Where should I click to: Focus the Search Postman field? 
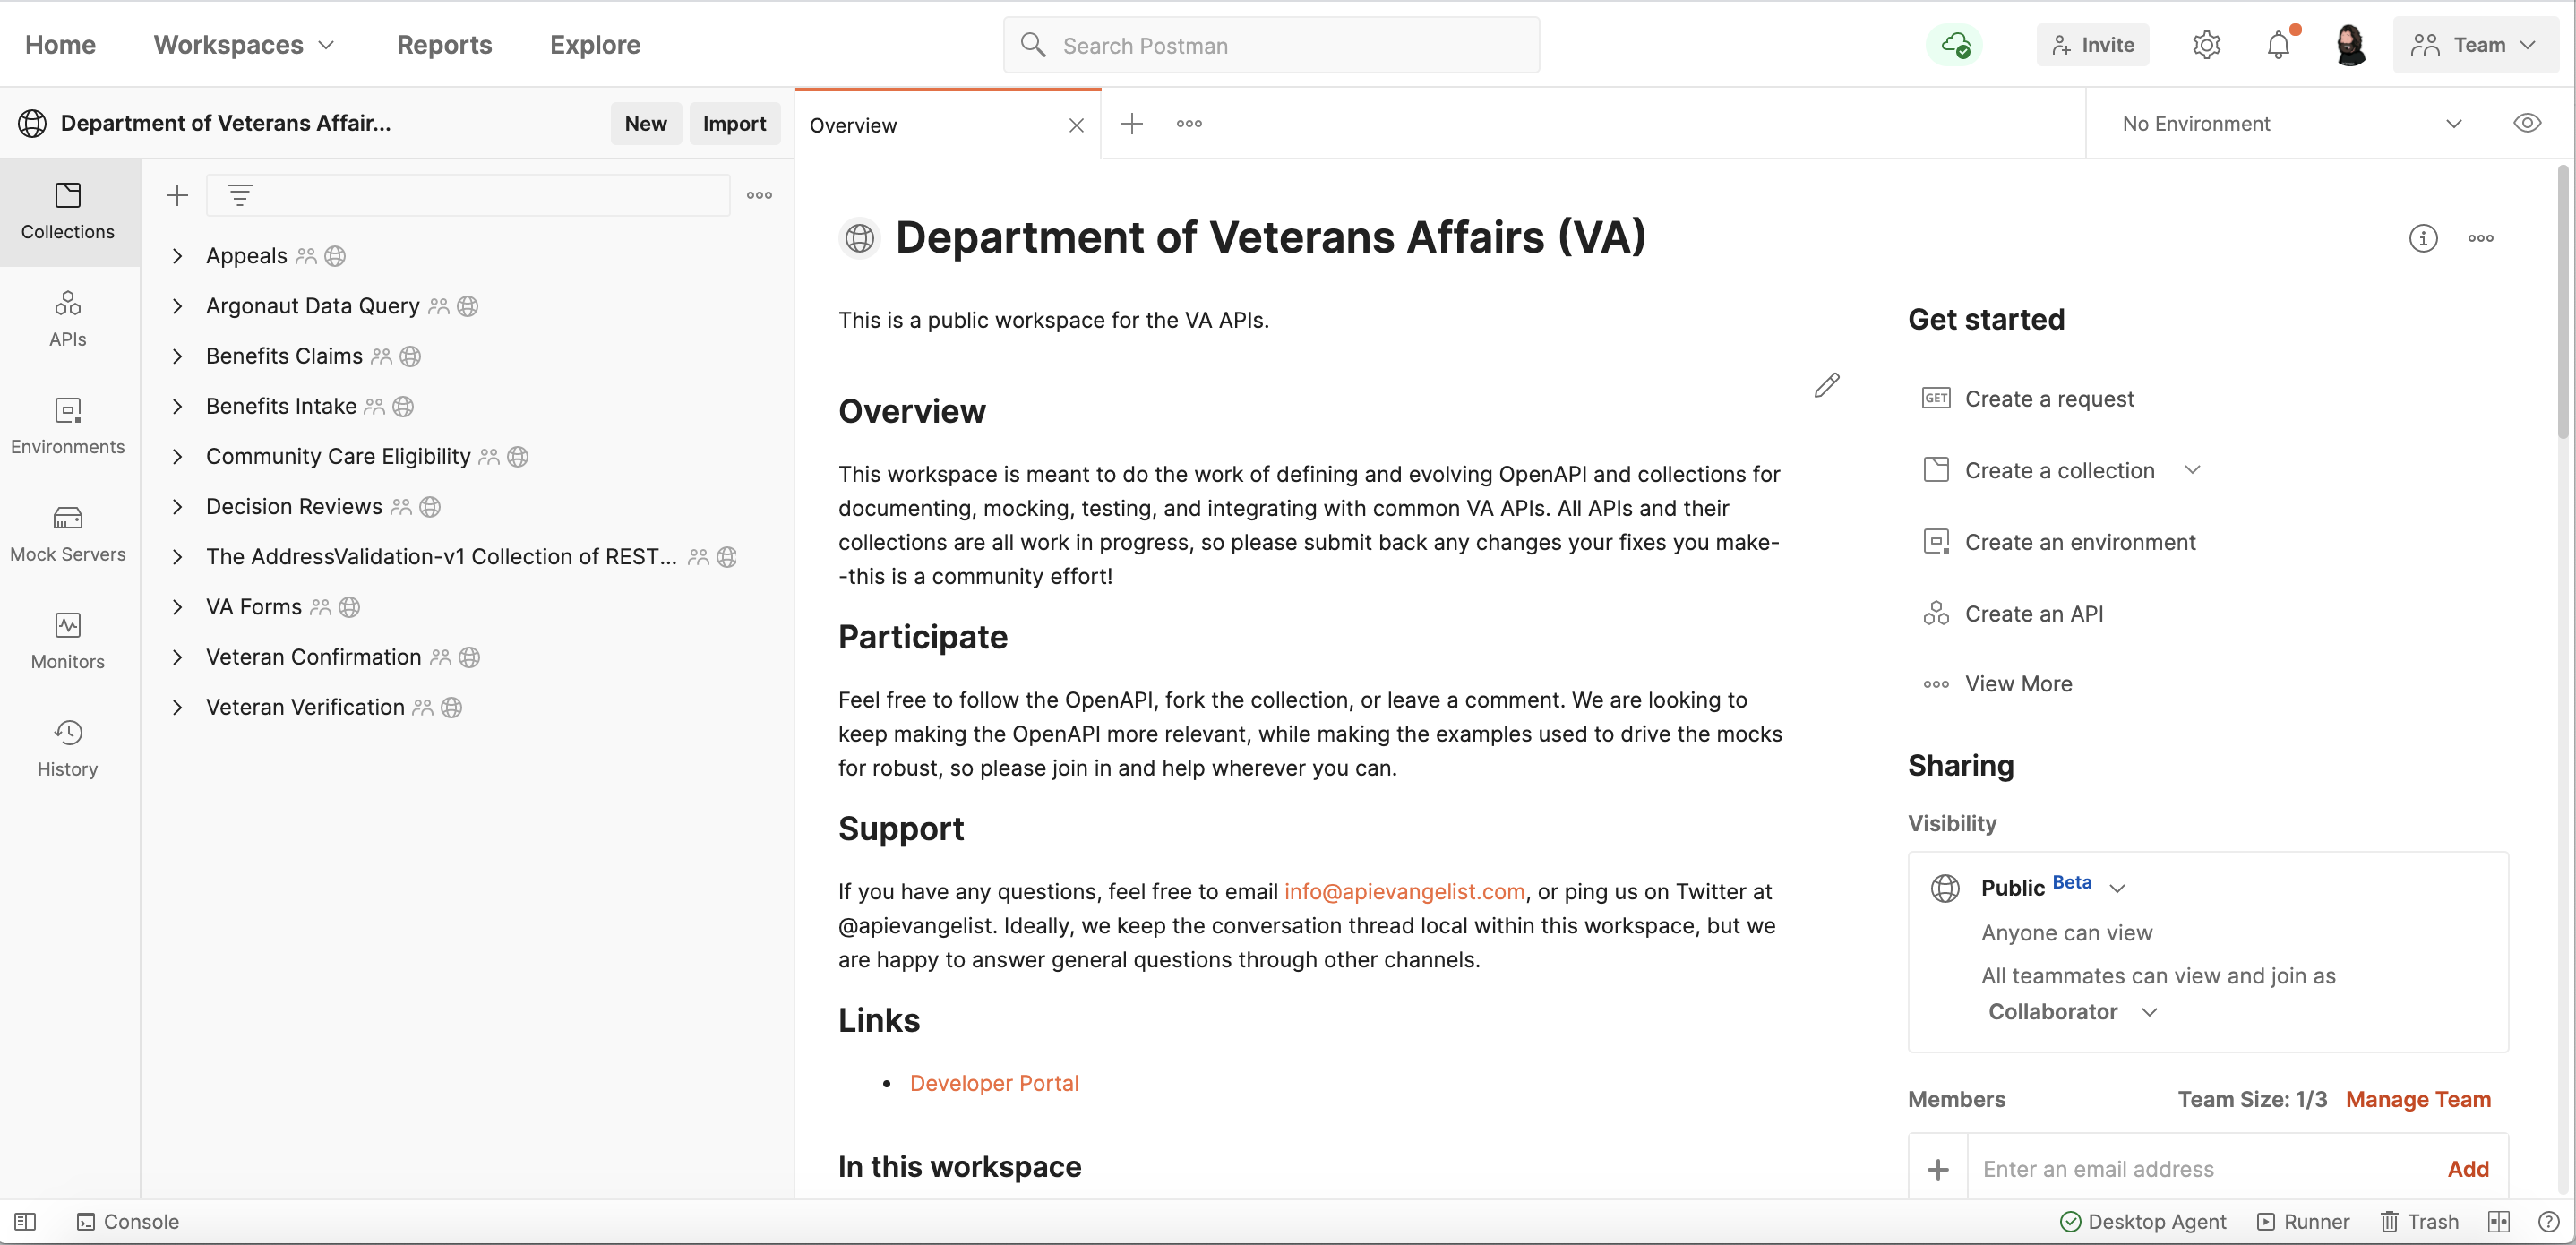coord(1271,45)
